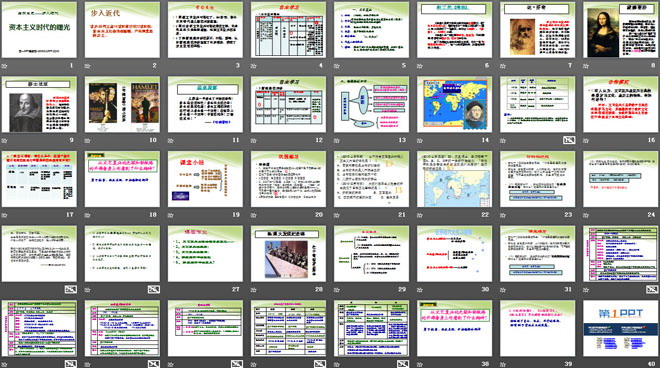Click animation star under slide 22

tap(420, 215)
